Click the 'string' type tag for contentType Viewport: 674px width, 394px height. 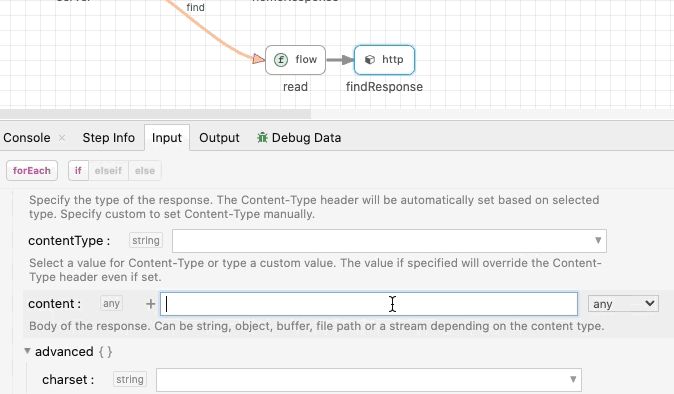(x=146, y=240)
